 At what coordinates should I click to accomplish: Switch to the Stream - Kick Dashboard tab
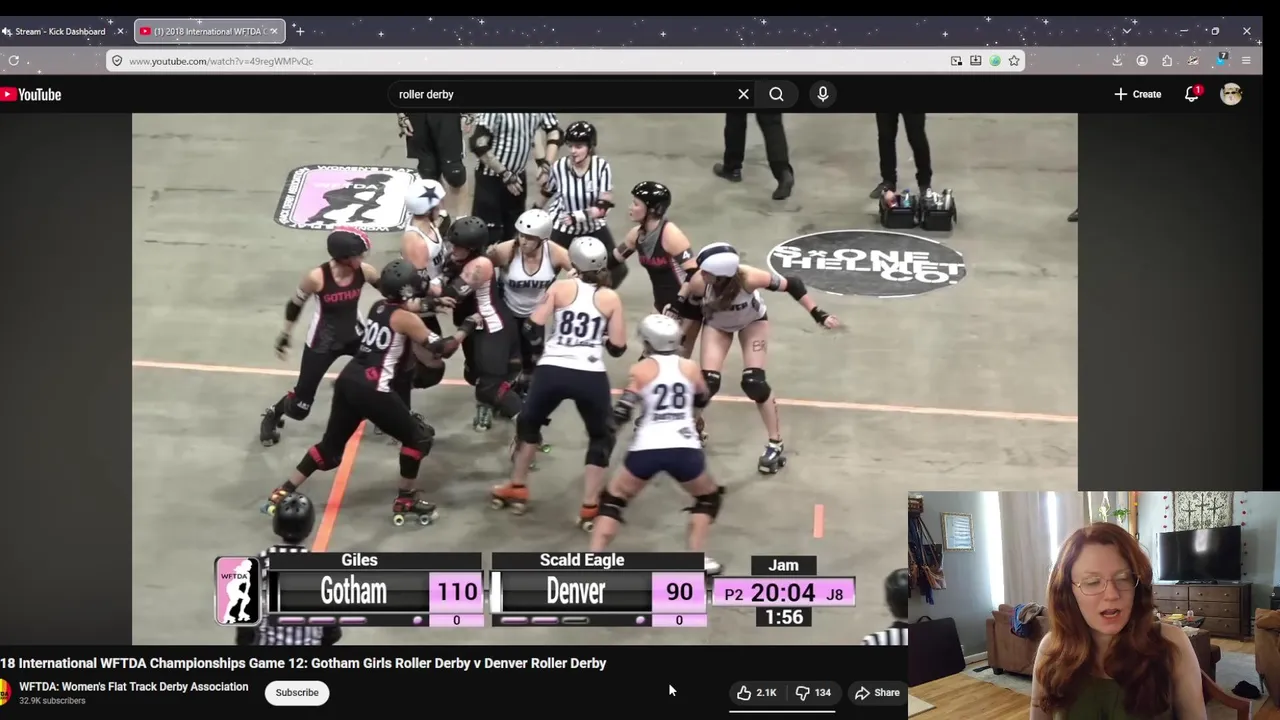[x=60, y=31]
